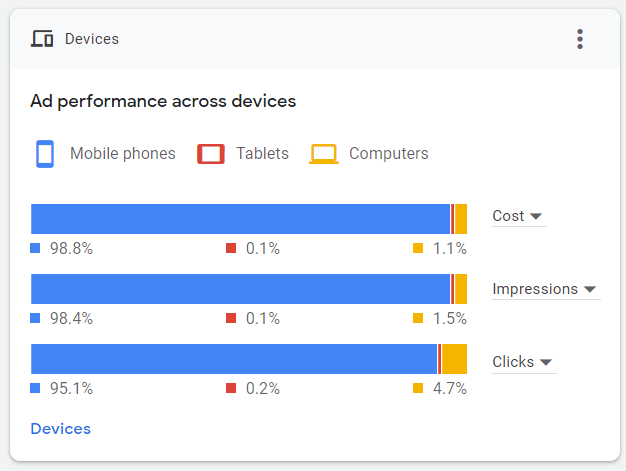
Task: Select the Mobile phones device icon
Action: tap(45, 154)
